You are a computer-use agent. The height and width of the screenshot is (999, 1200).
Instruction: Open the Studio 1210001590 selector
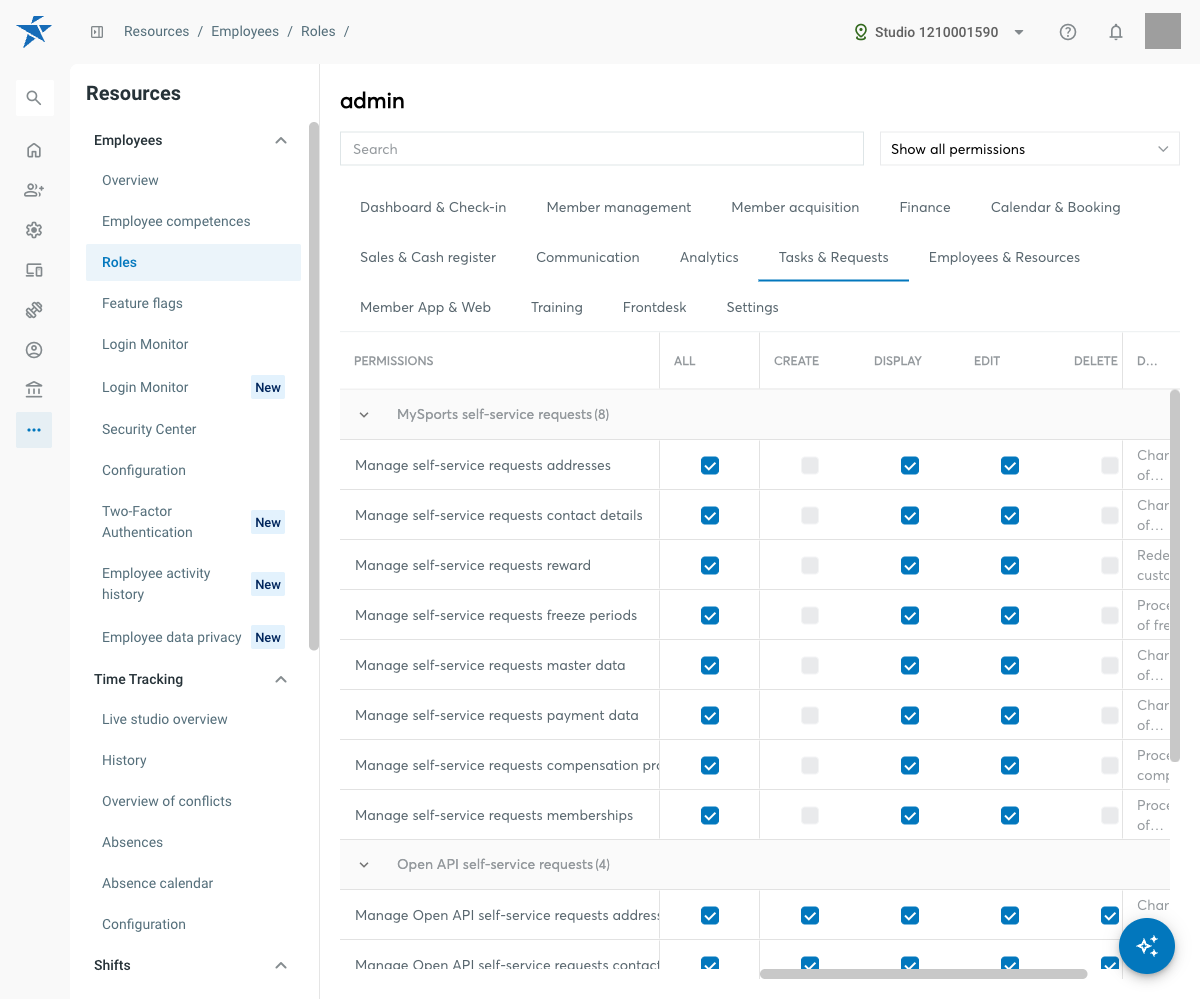coord(938,32)
